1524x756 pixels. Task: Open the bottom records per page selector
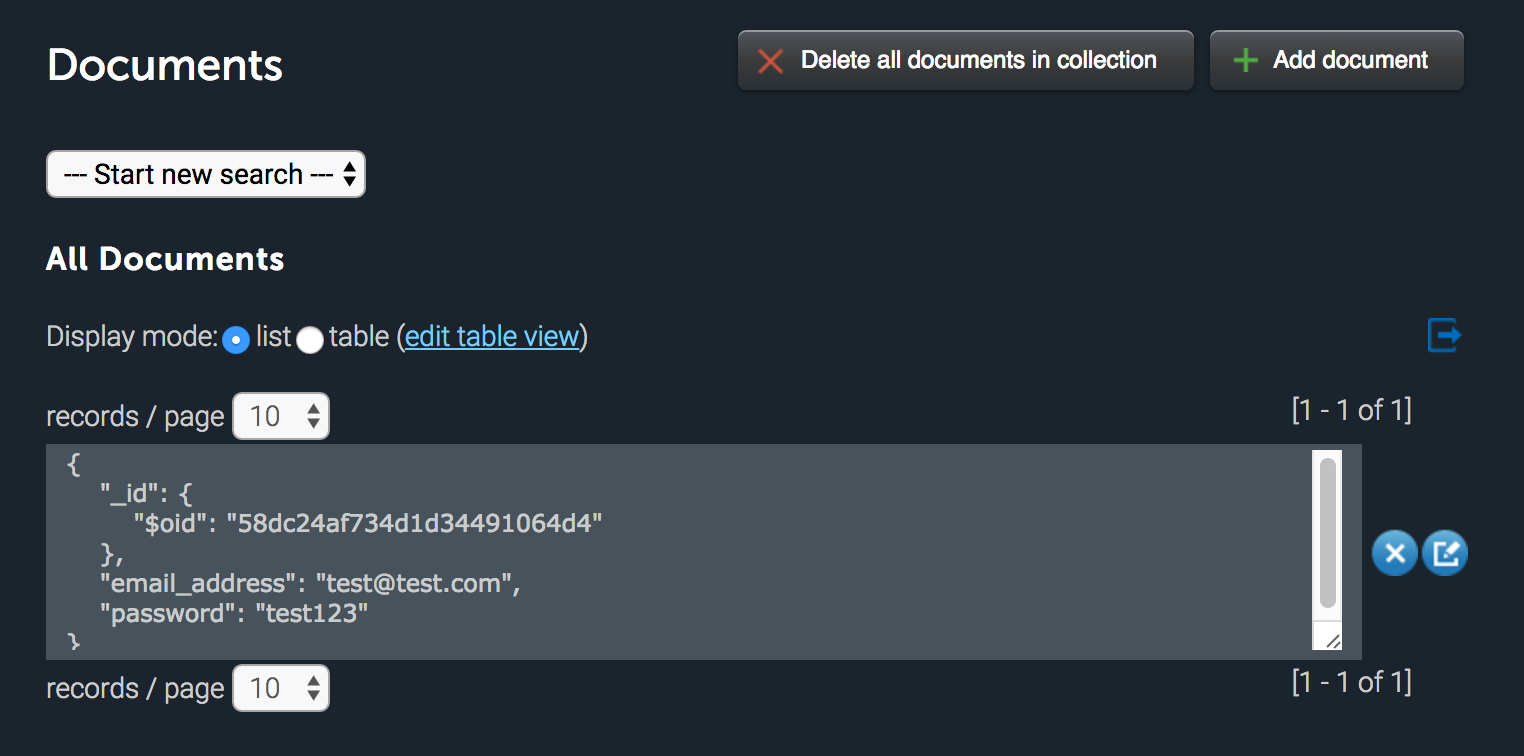coord(280,688)
